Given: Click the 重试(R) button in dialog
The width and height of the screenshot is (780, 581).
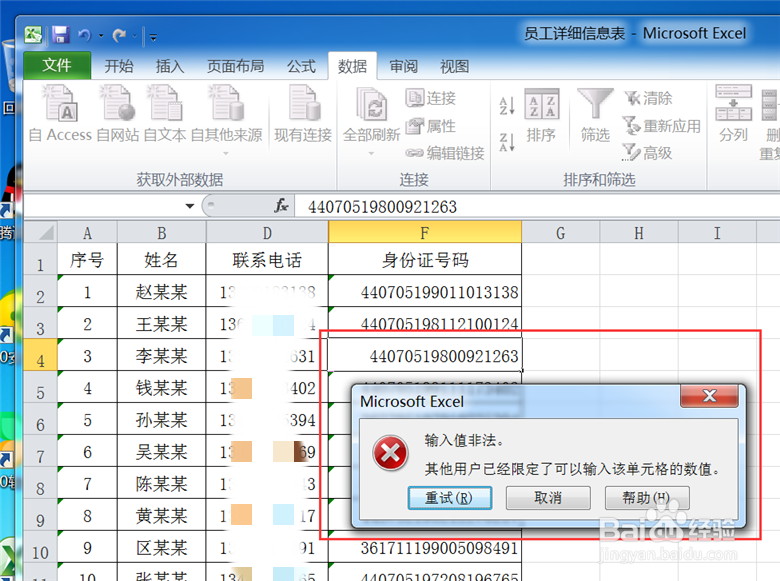Looking at the screenshot, I should (x=450, y=497).
